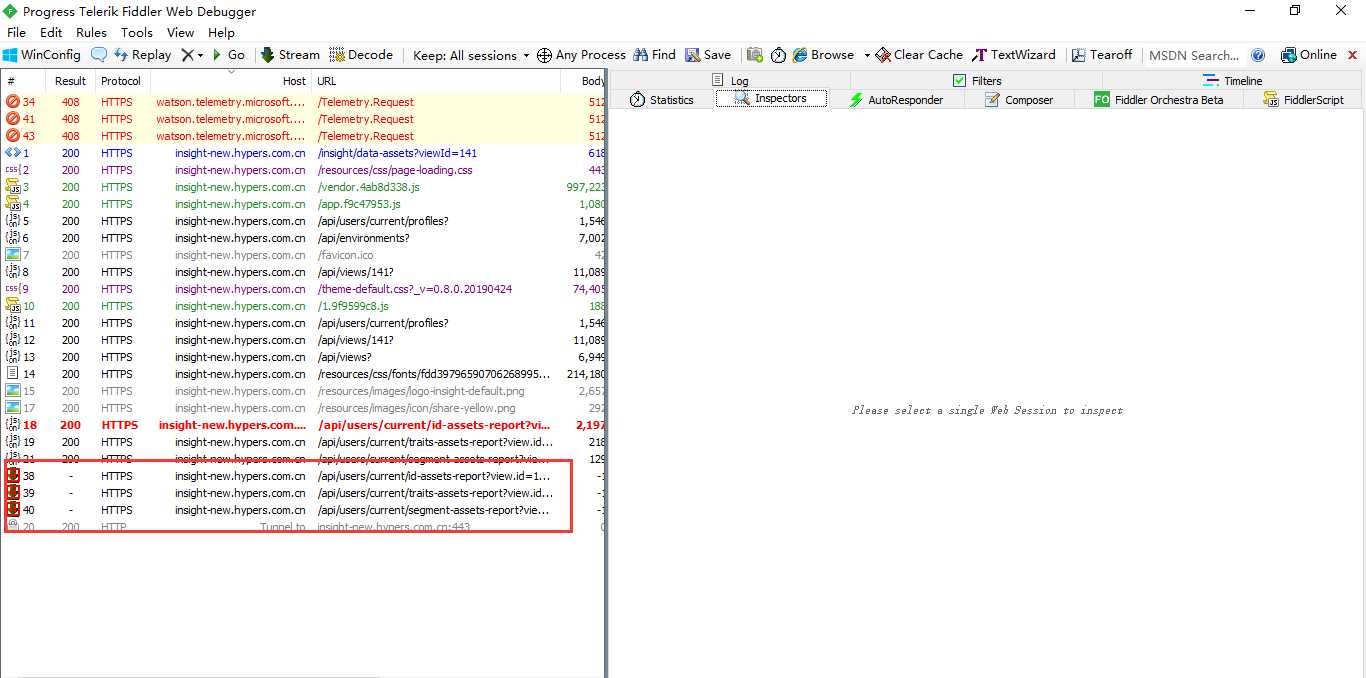Open WinConfig from the toolbar

(x=42, y=55)
